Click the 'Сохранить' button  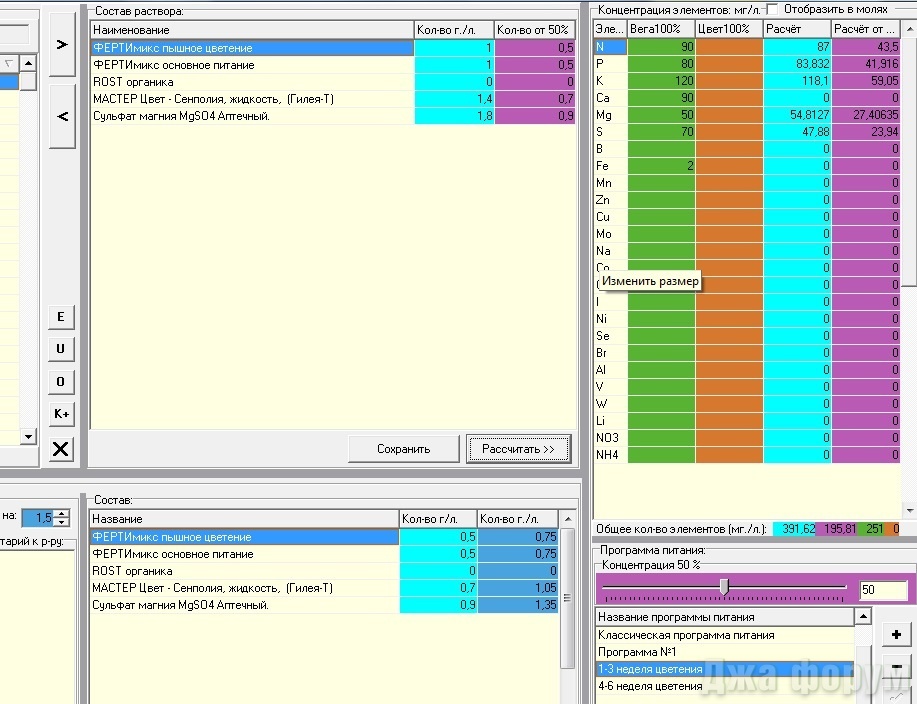point(403,449)
